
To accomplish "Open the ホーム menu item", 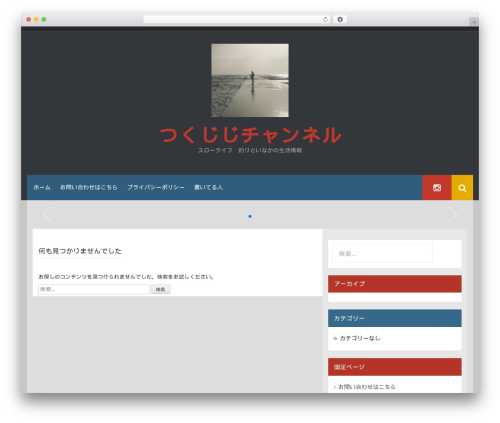I will [42, 188].
